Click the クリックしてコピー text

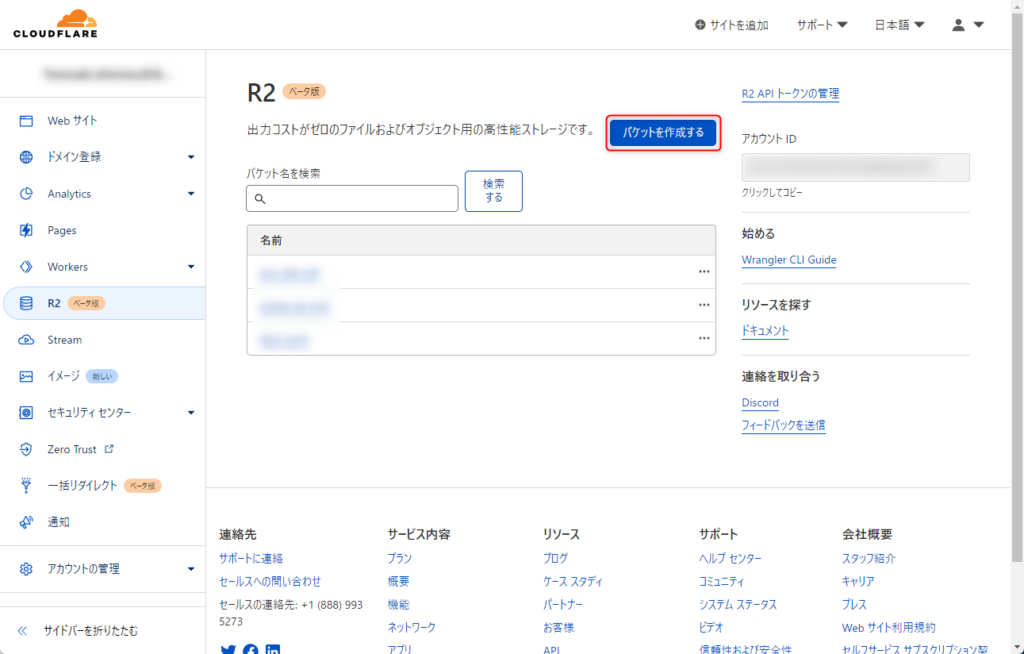pos(772,193)
